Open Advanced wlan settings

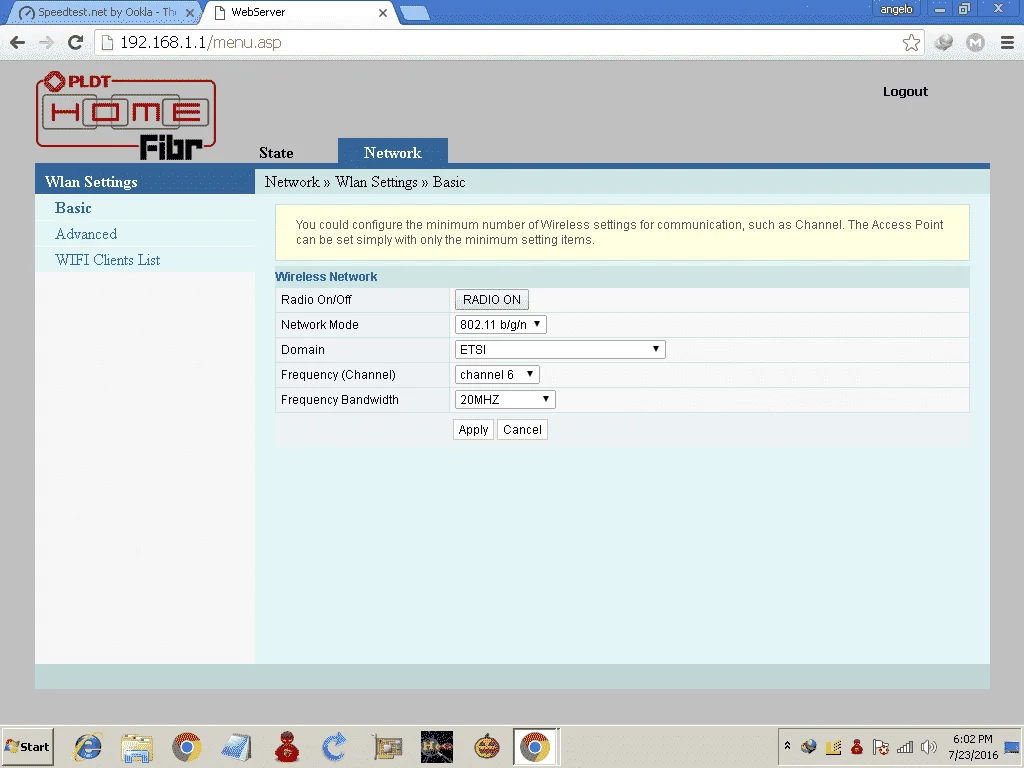(x=86, y=234)
